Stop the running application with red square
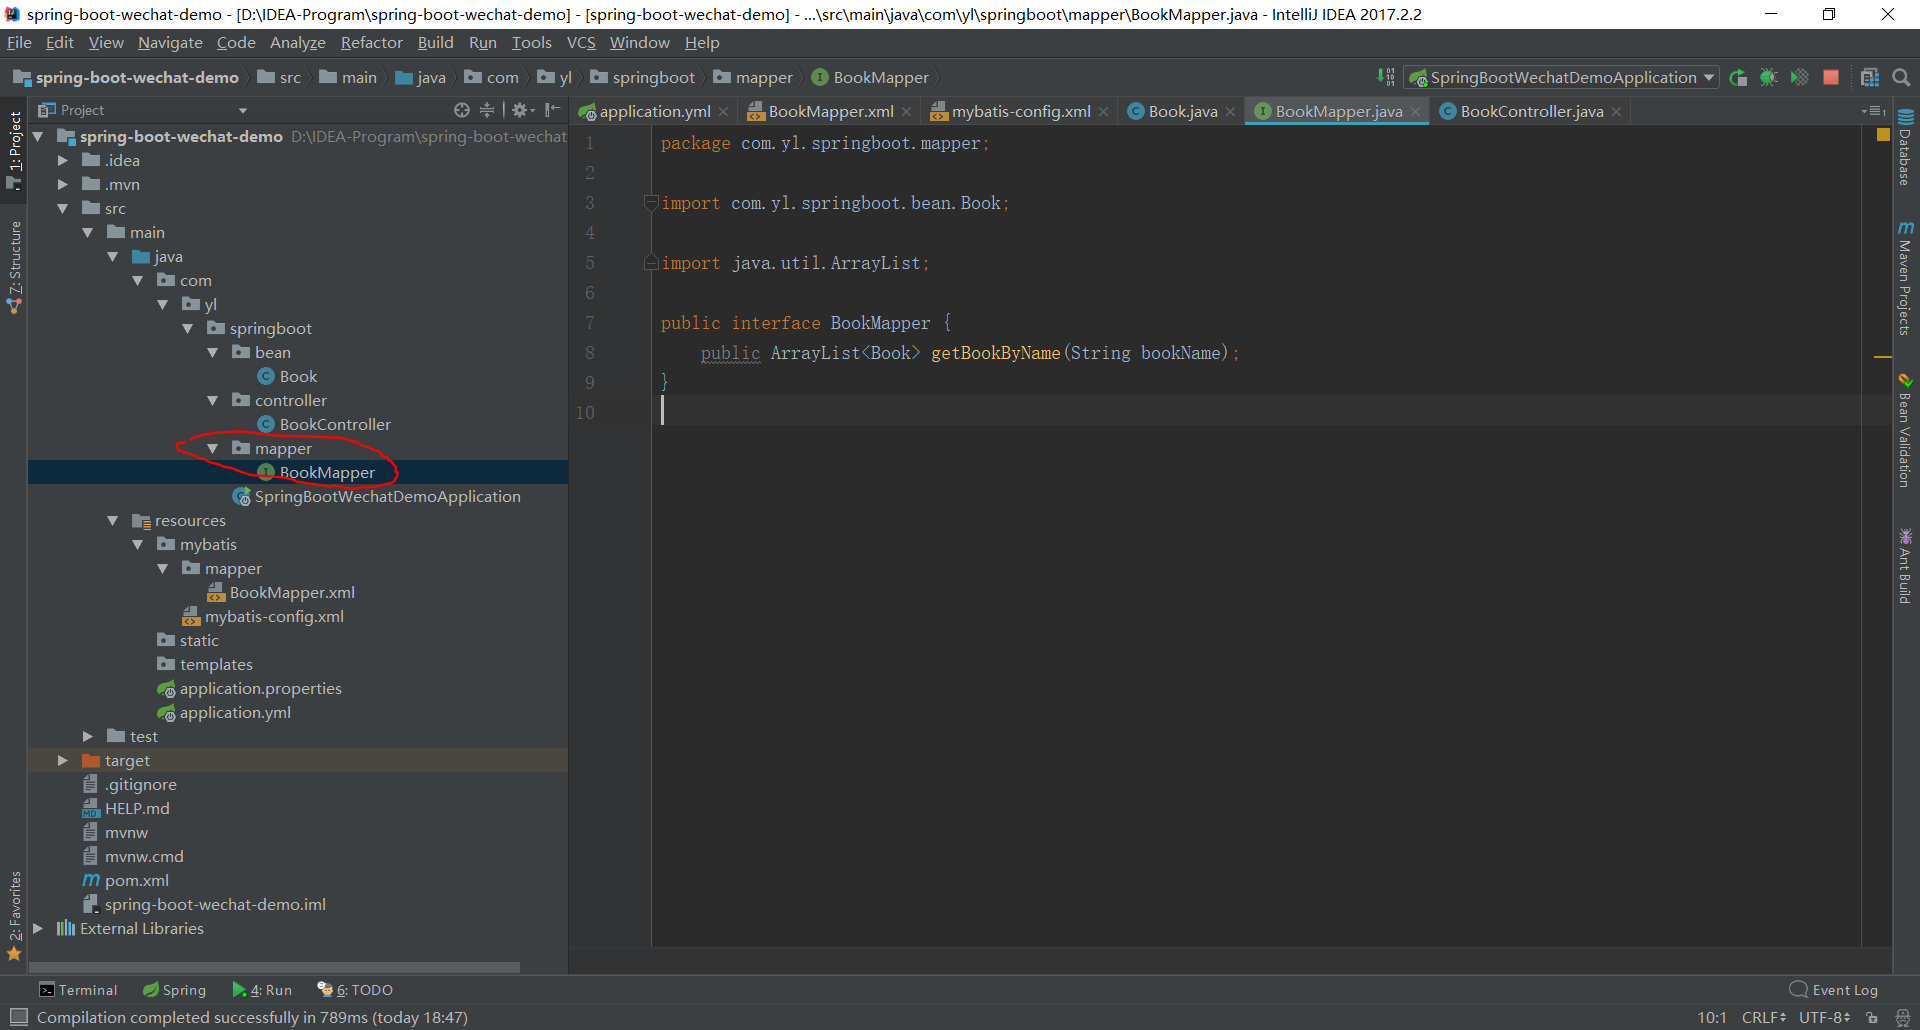 coord(1831,77)
